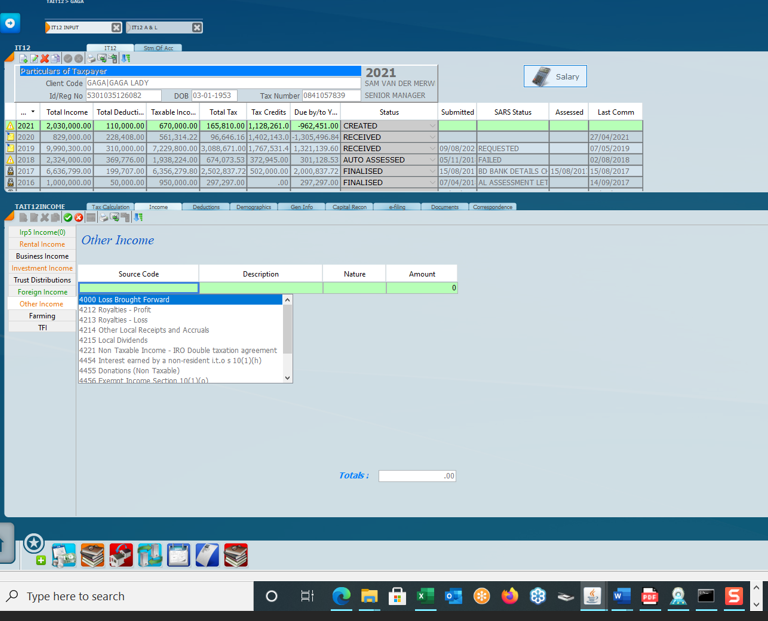Choose 4215 Local Dividends from dropdown list
The image size is (768, 621).
click(115, 341)
